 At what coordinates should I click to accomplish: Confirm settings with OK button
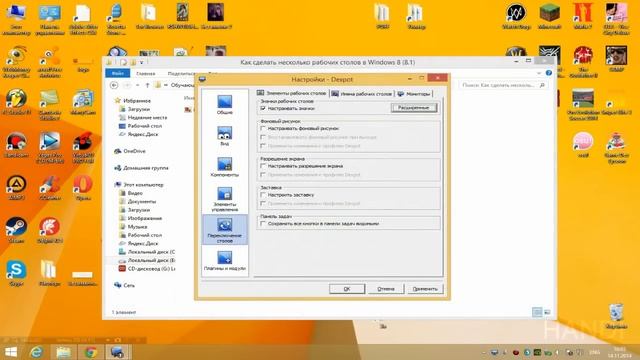pyautogui.click(x=347, y=289)
